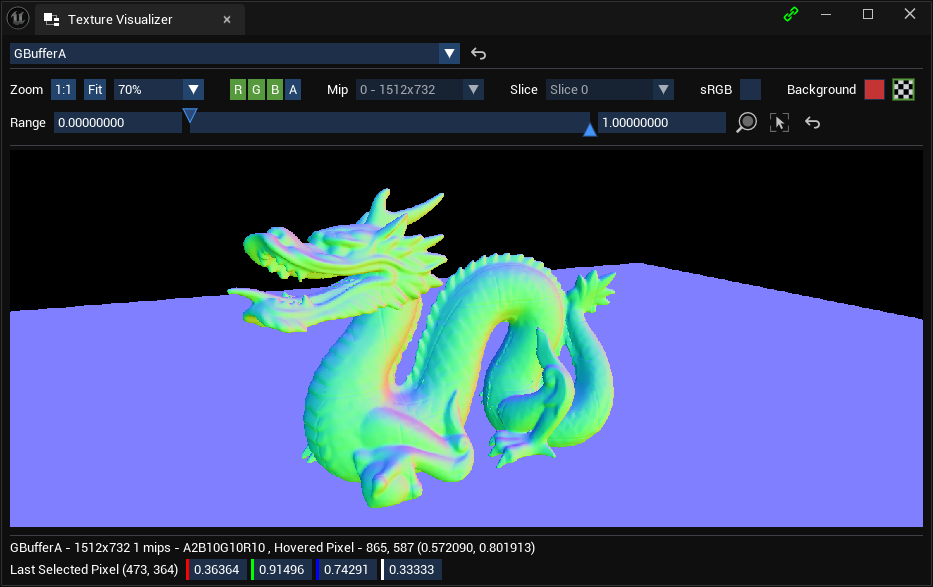Click the Unreal Engine logo icon

tap(18, 18)
